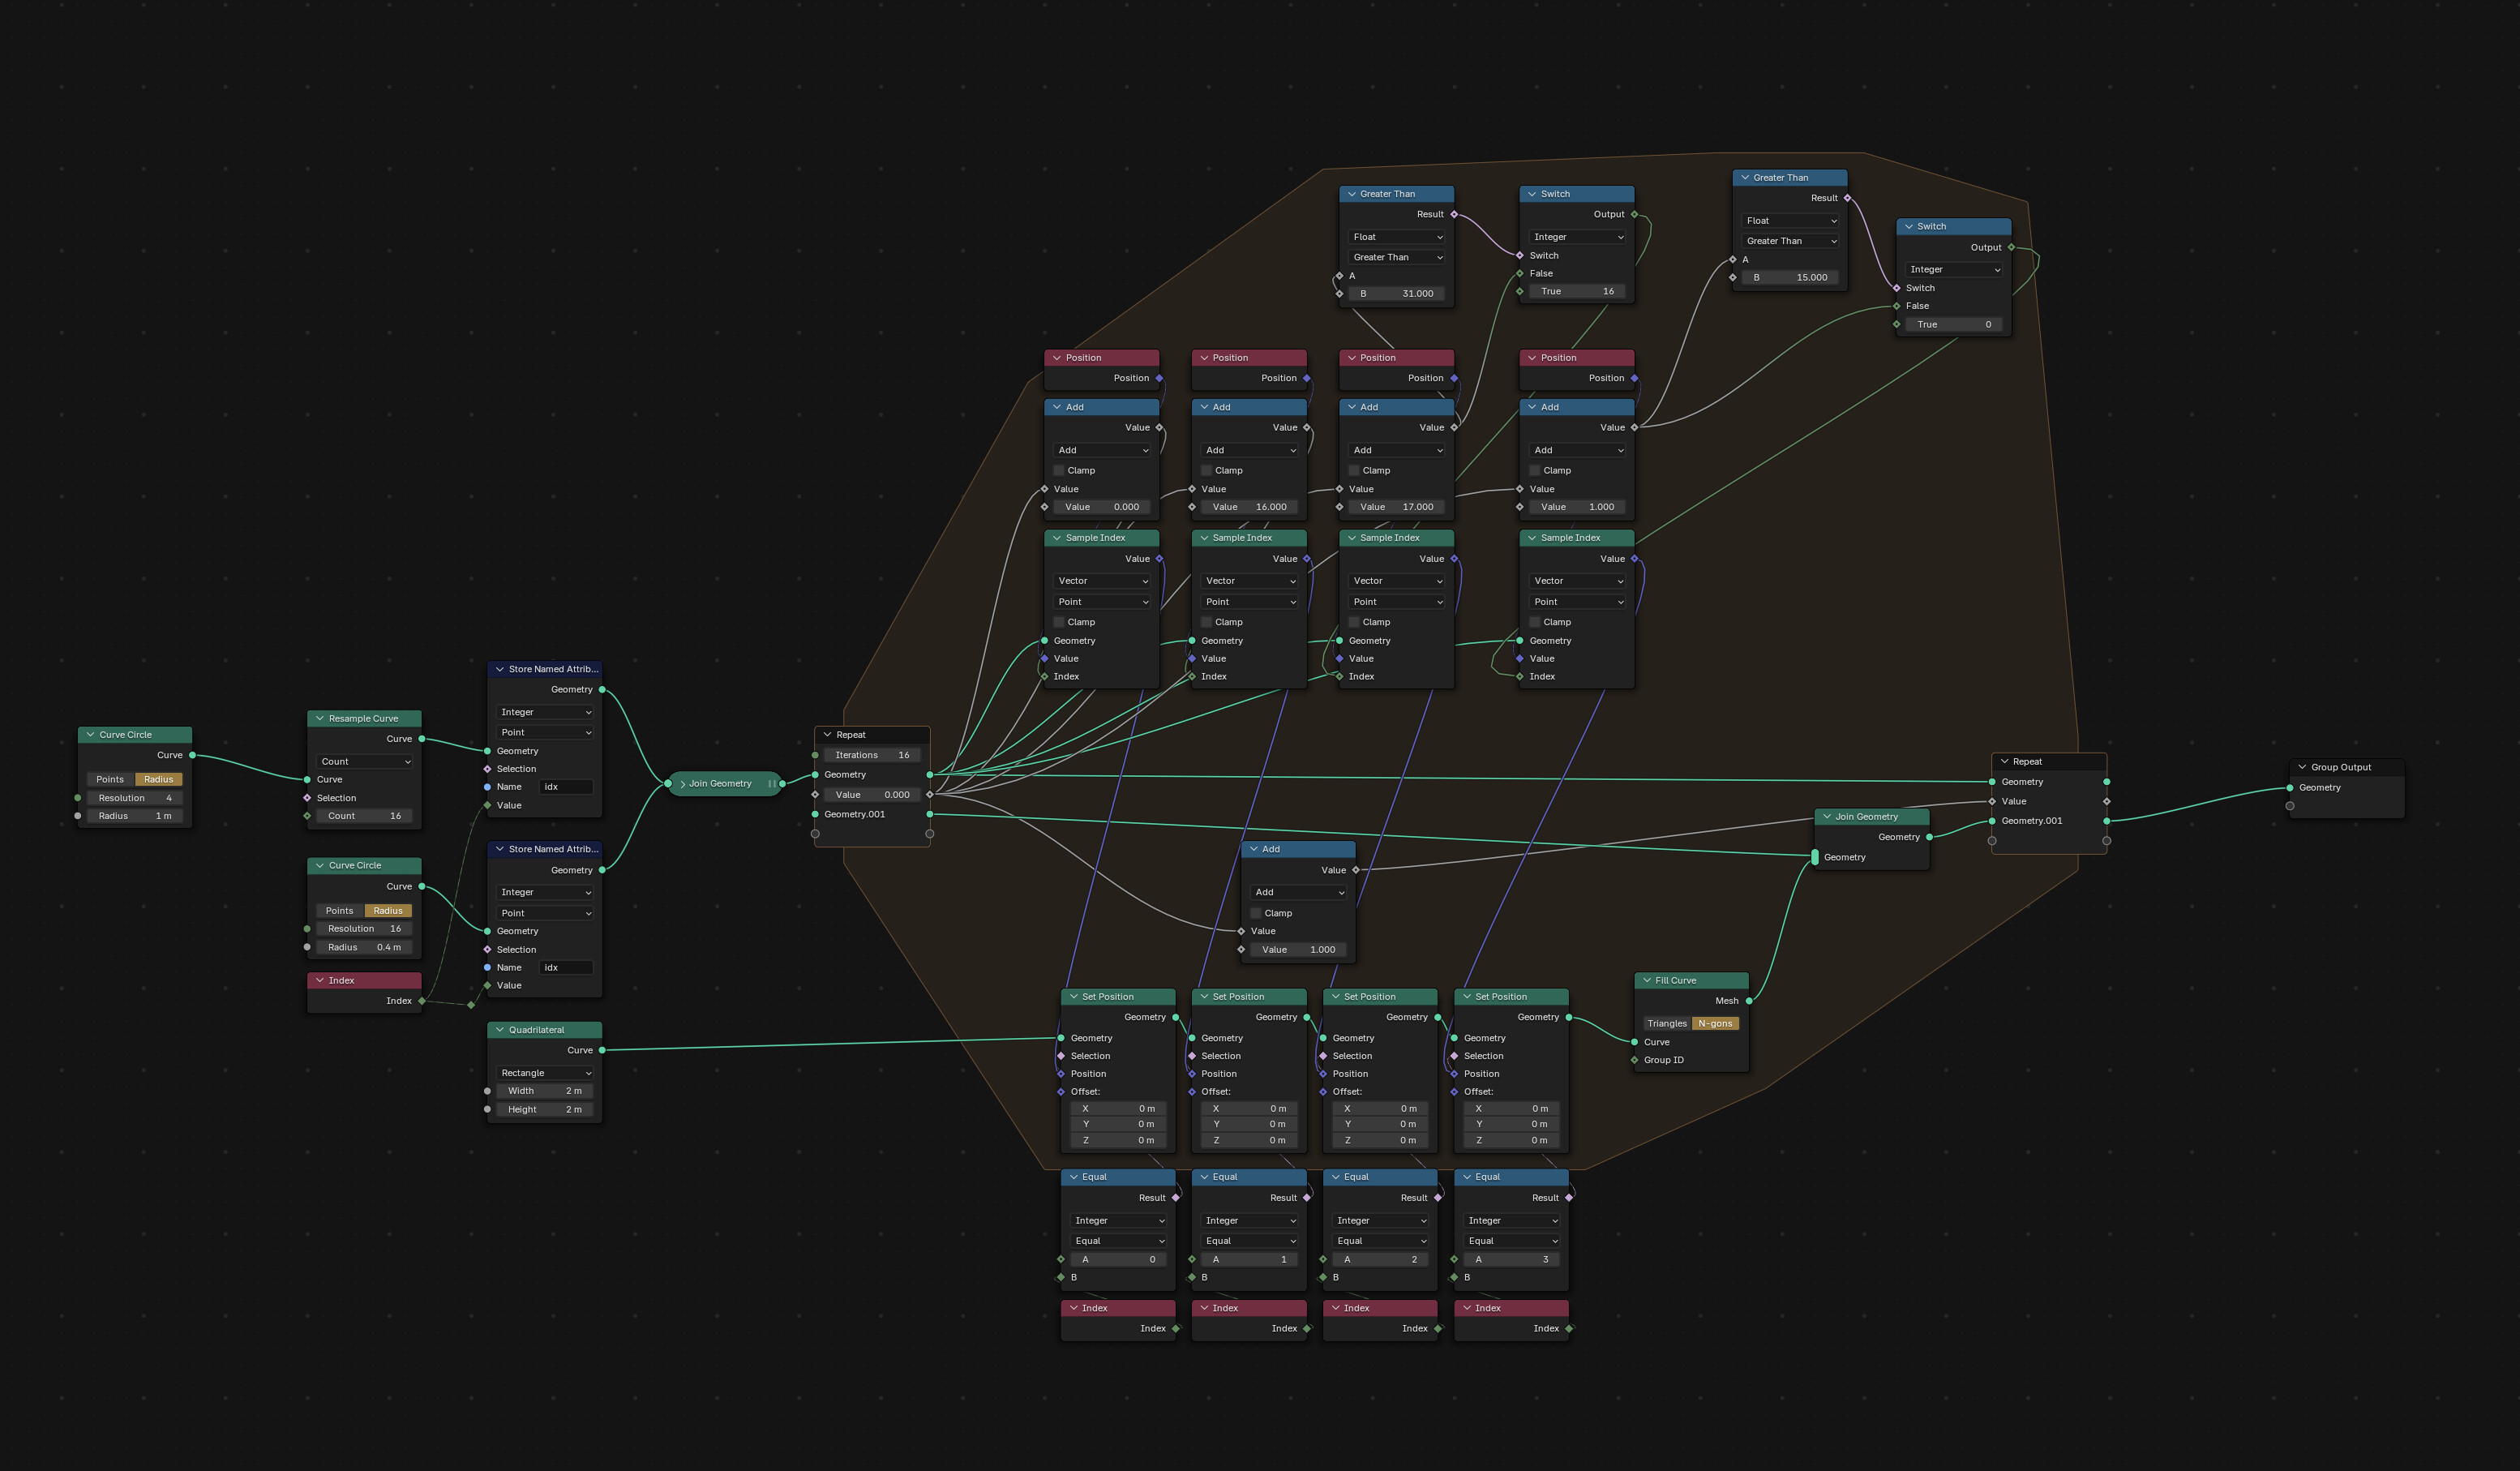Click the Mesh output socket on Fill Curve
Viewport: 2520px width, 1471px height.
coord(1748,1000)
